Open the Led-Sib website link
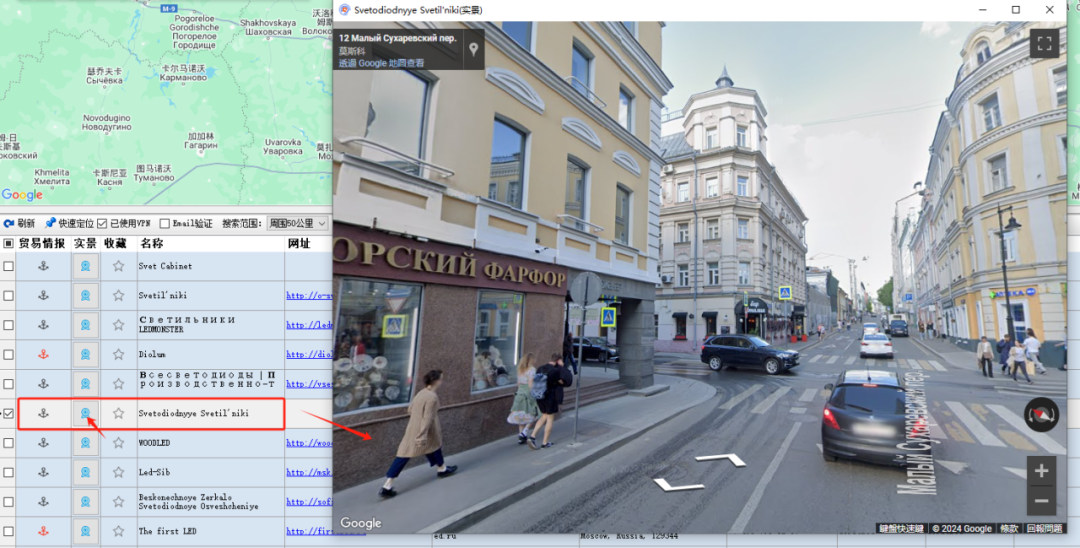The width and height of the screenshot is (1080, 548). tap(309, 472)
